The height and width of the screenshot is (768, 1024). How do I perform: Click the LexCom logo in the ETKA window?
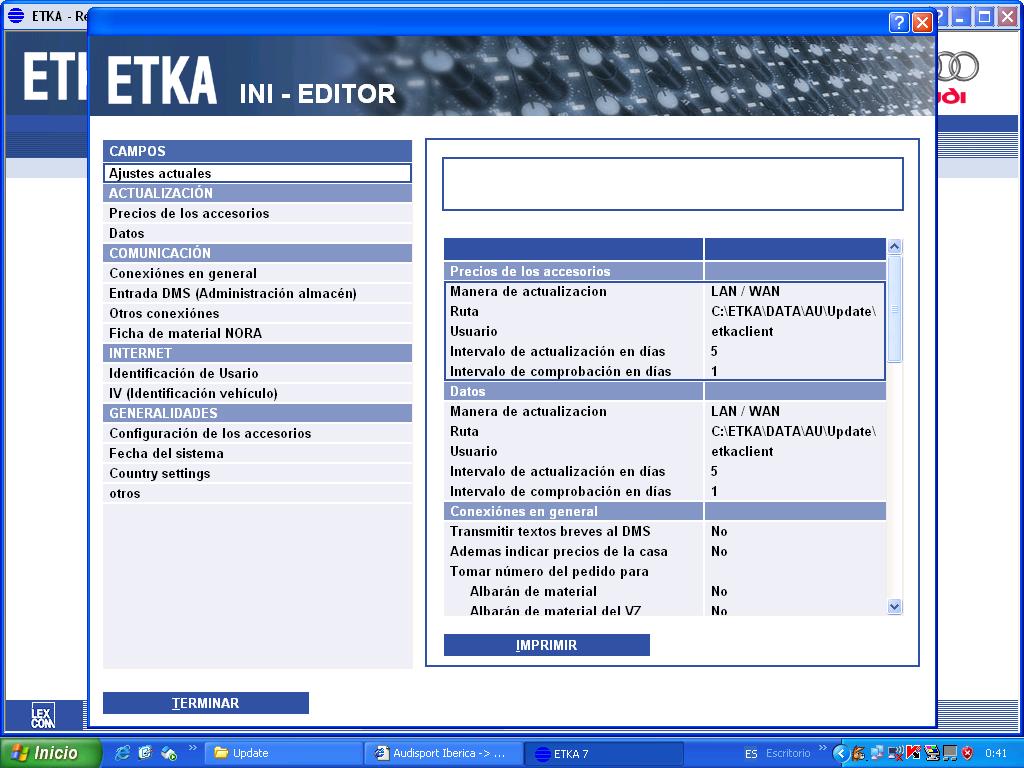pyautogui.click(x=43, y=715)
